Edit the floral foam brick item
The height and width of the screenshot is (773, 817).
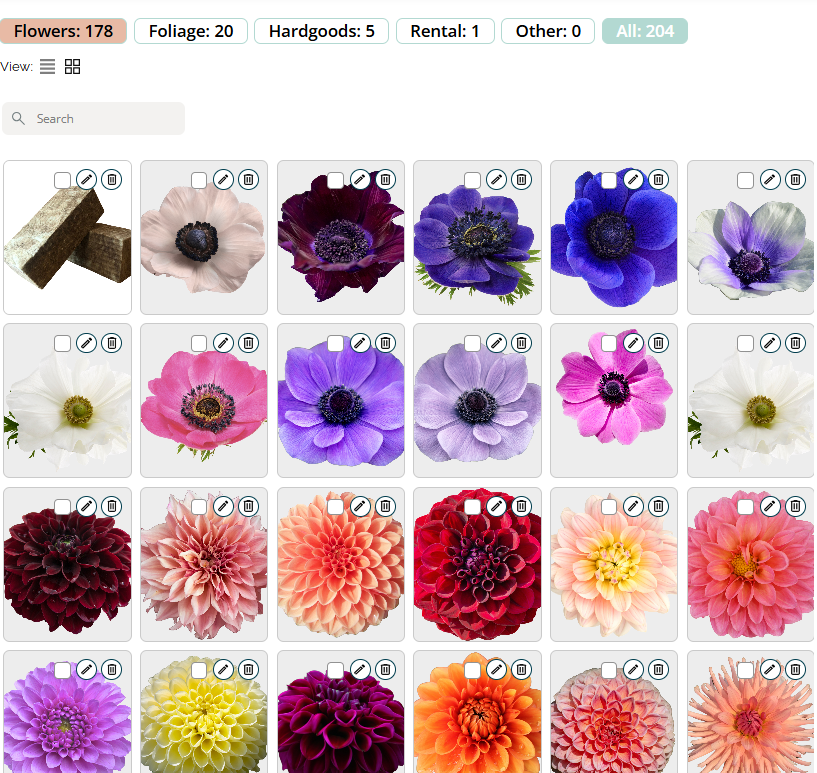coord(87,179)
